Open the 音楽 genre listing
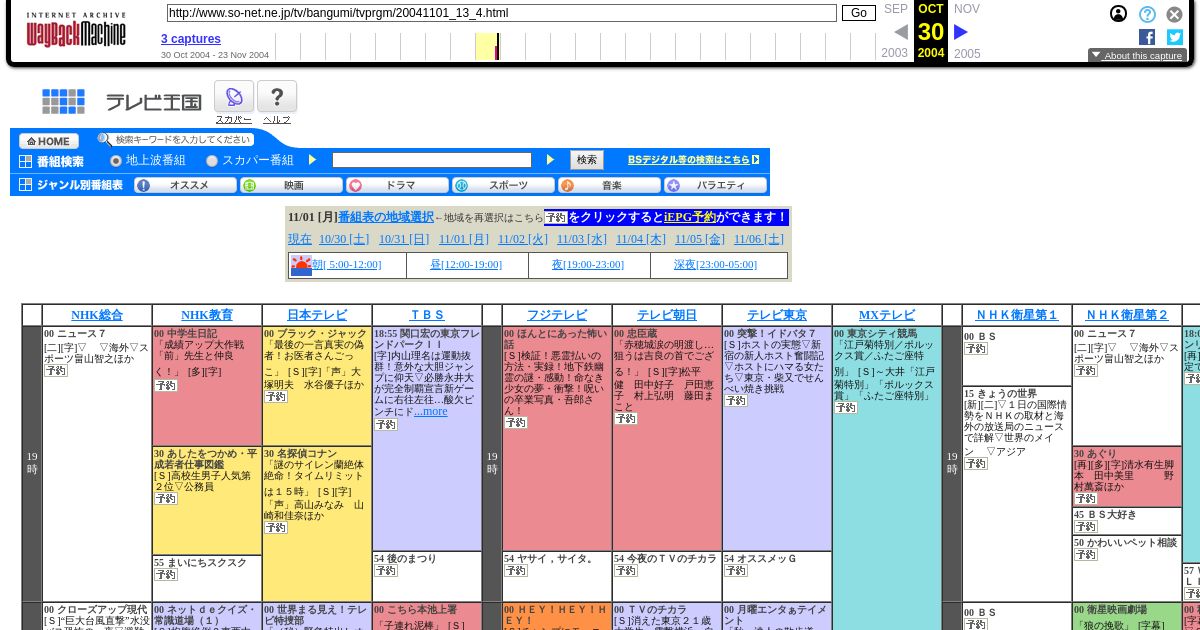Screen dimensions: 1200x630 [x=610, y=185]
